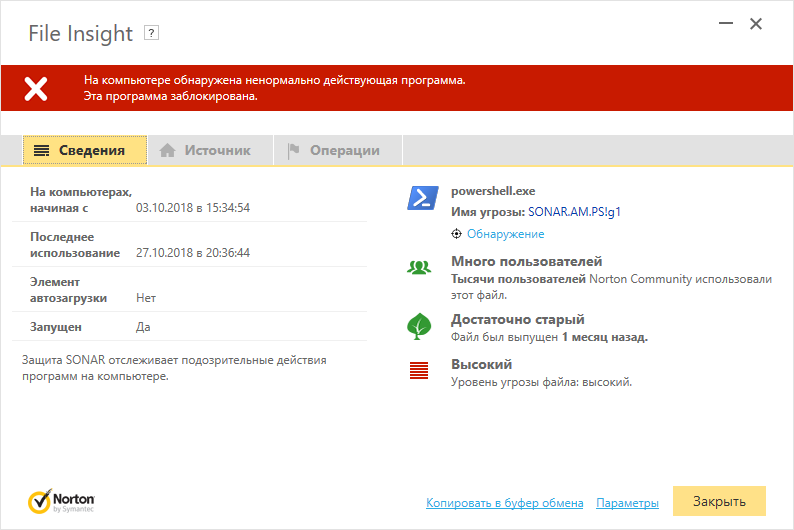This screenshot has height=530, width=794.
Task: Click the house icon on Источник tab
Action: 168,150
